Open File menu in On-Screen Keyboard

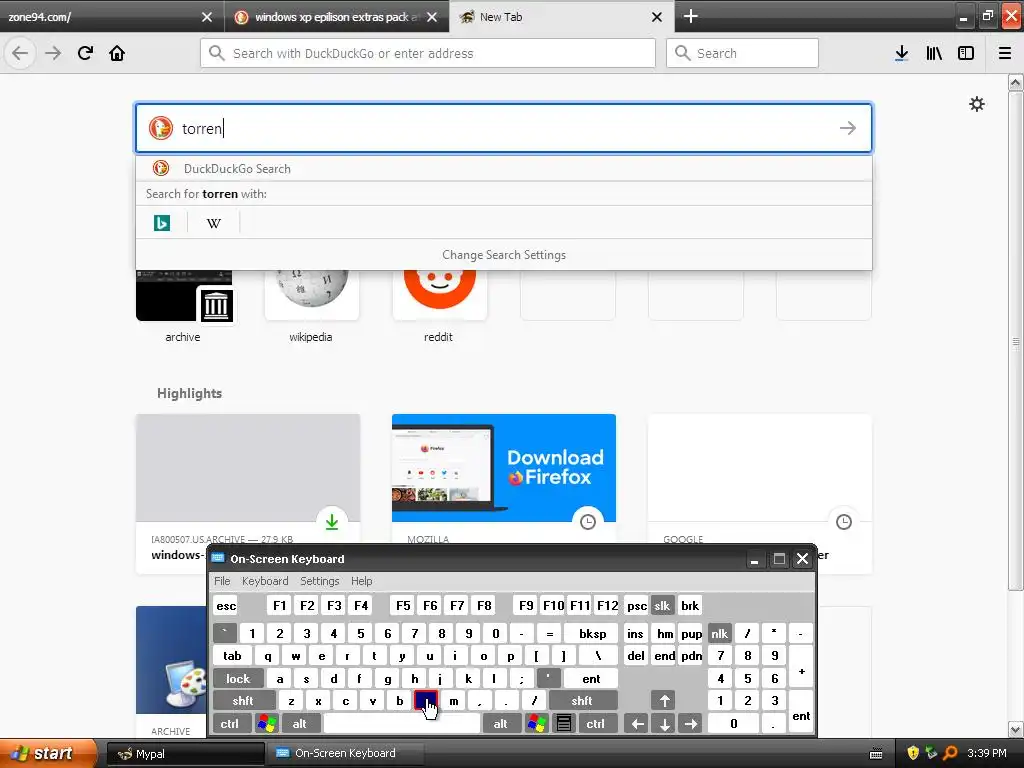click(x=222, y=581)
